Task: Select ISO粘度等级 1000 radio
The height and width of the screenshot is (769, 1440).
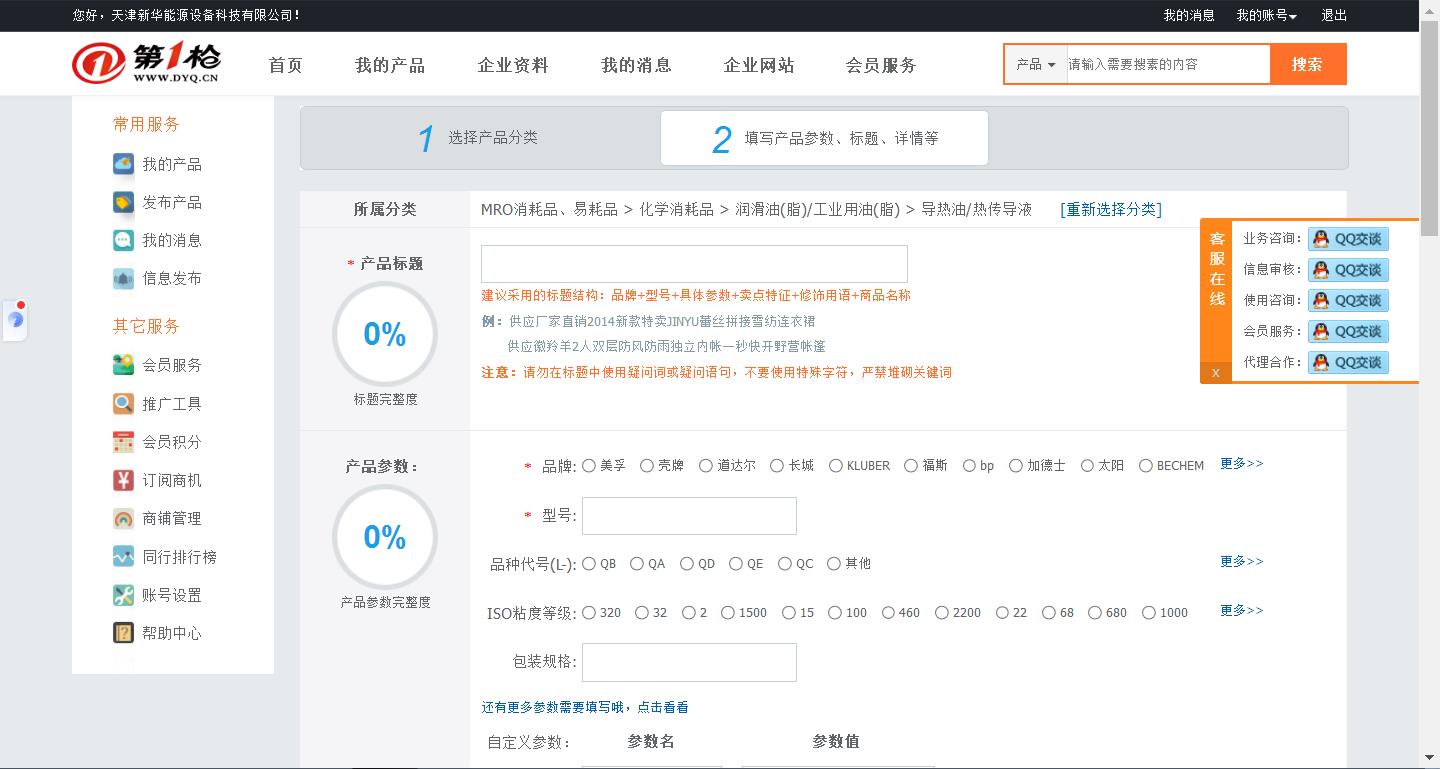Action: coord(1149,612)
